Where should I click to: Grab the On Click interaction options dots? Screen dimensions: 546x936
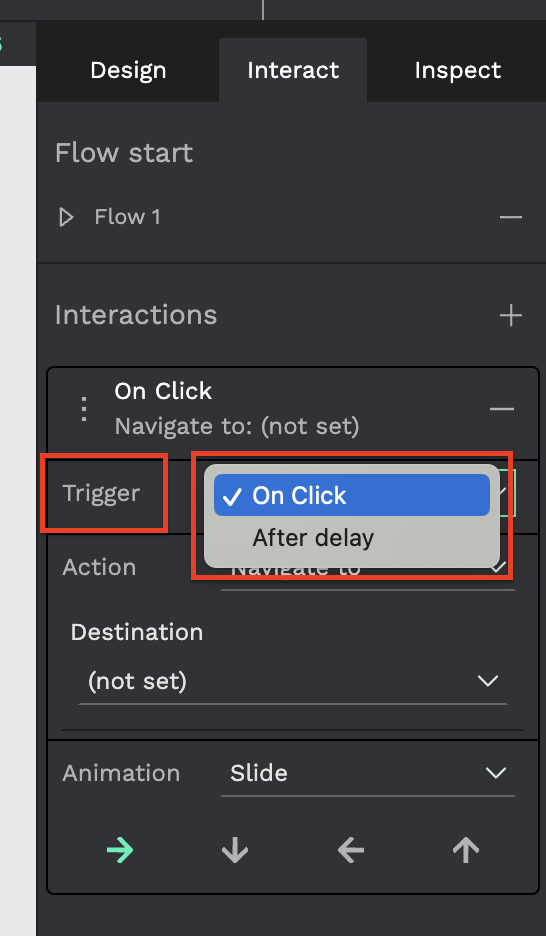[84, 409]
